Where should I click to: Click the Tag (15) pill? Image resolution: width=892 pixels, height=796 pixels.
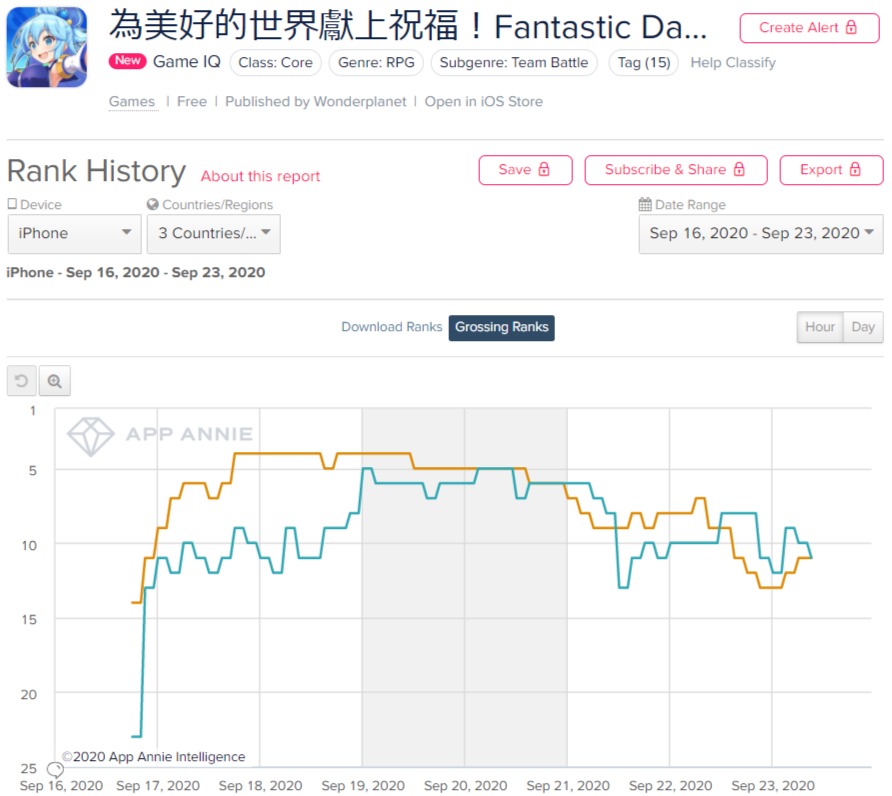point(644,63)
